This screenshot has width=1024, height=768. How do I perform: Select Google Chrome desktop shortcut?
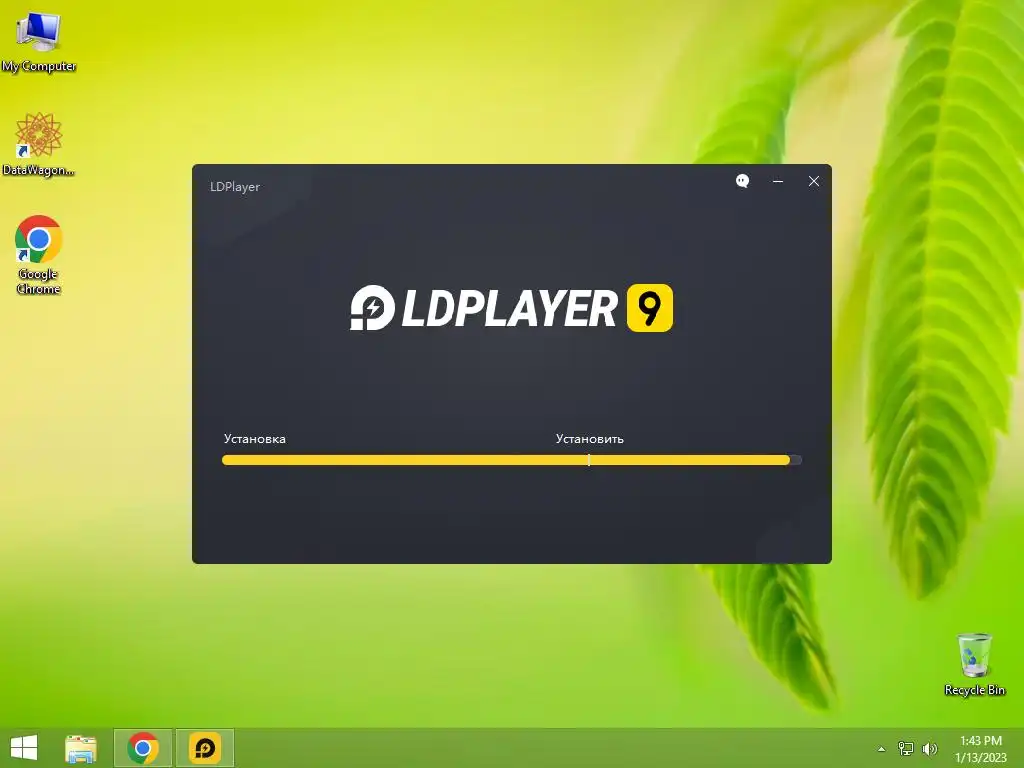[39, 255]
